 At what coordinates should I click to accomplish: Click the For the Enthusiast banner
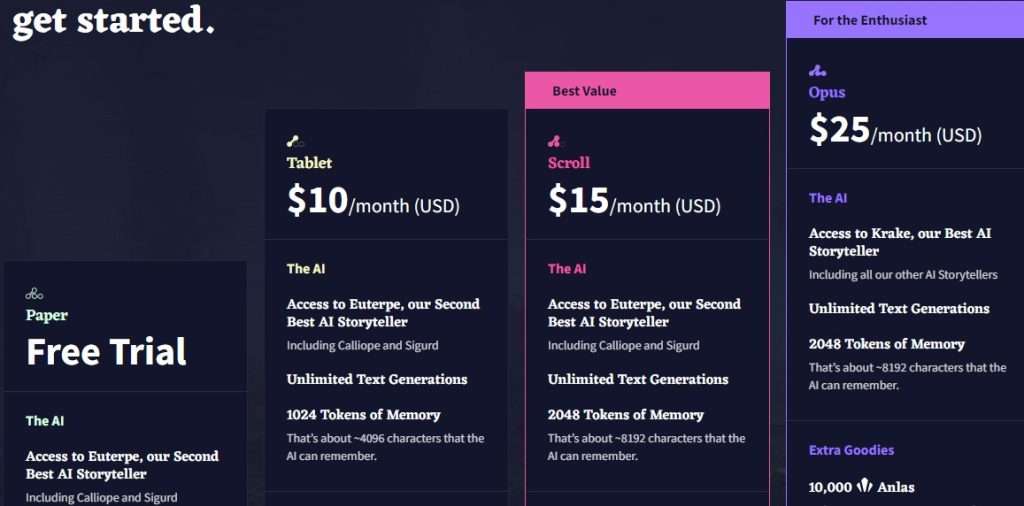[x=905, y=20]
